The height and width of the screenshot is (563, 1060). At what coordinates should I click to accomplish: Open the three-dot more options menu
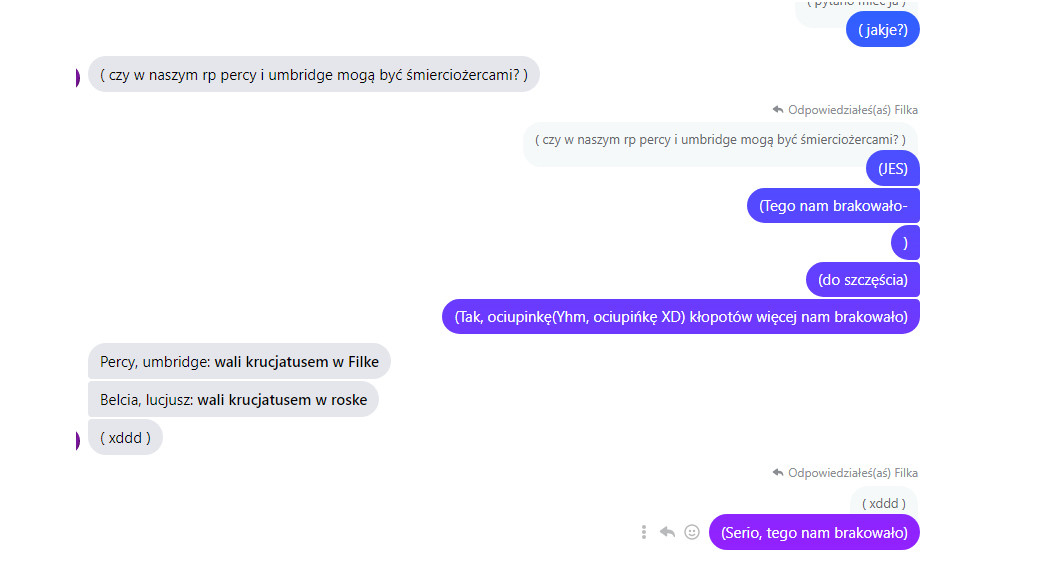[x=644, y=533]
